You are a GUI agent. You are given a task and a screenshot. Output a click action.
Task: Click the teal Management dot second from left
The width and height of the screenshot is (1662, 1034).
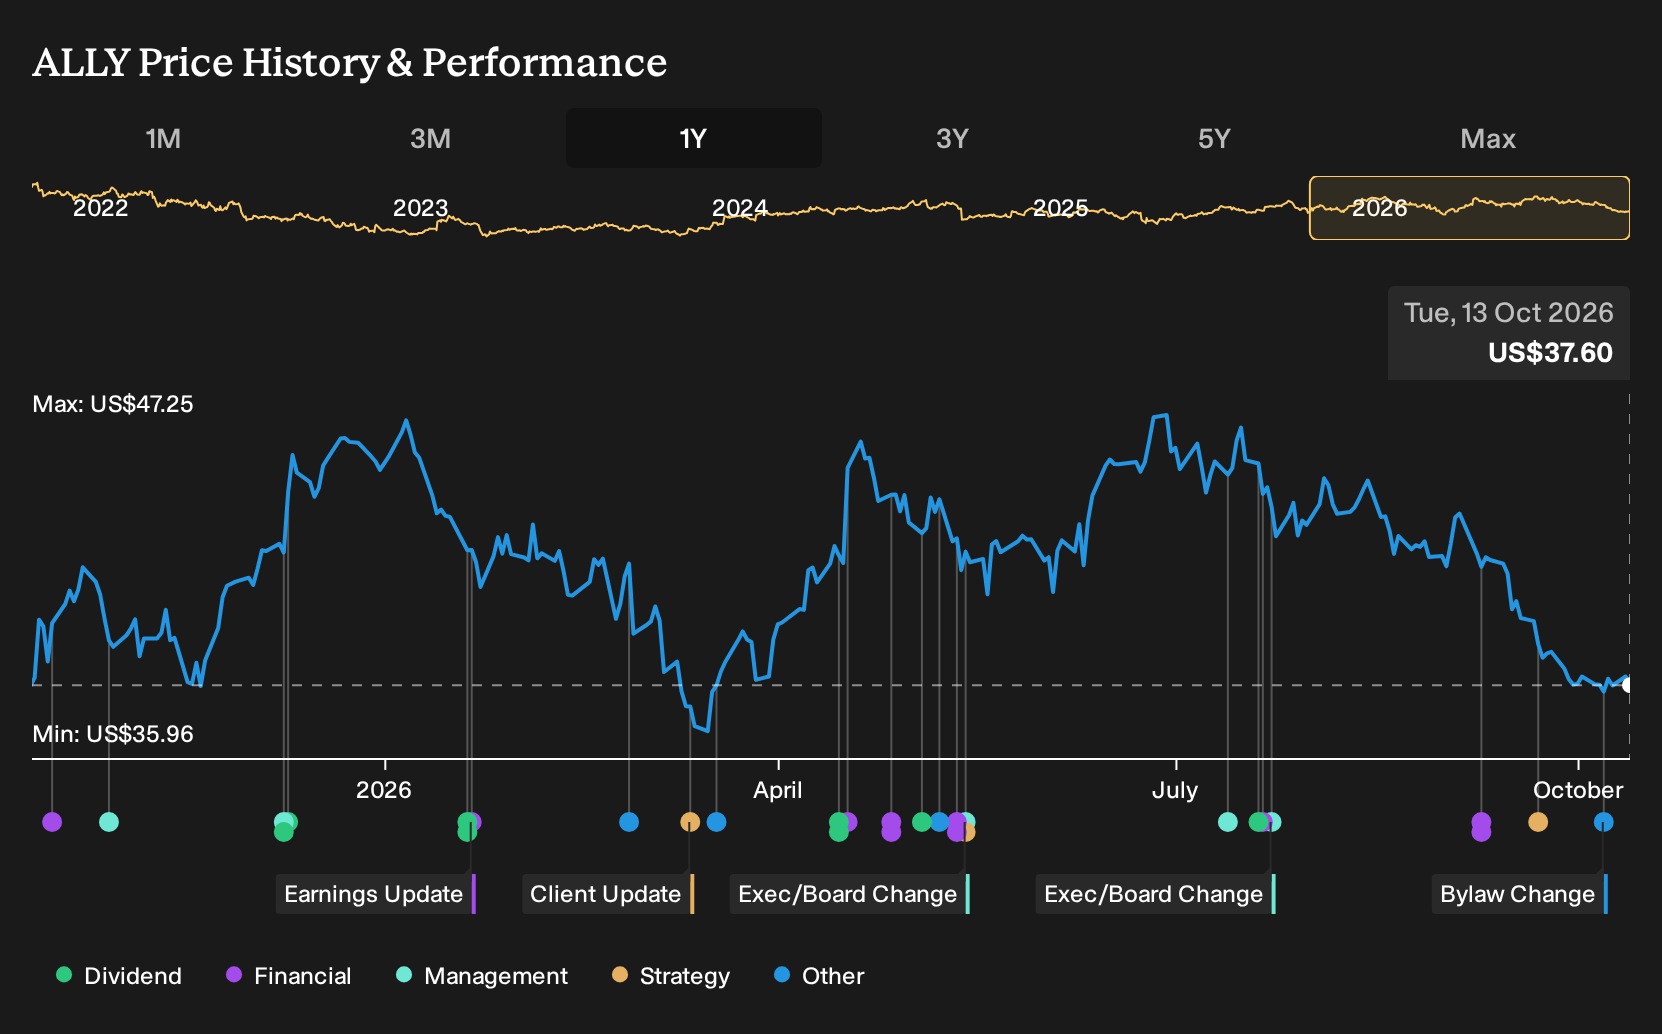tap(109, 822)
